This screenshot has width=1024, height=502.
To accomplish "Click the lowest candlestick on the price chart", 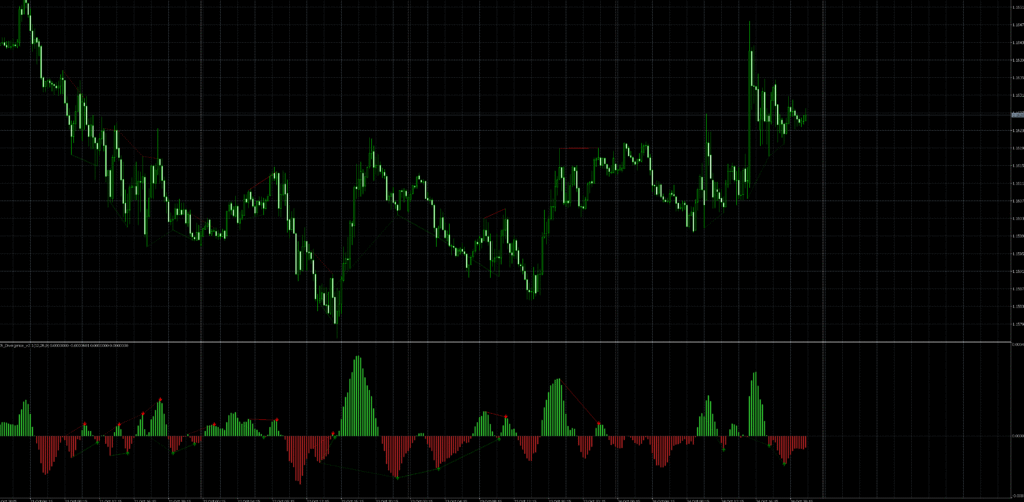I will pyautogui.click(x=336, y=310).
